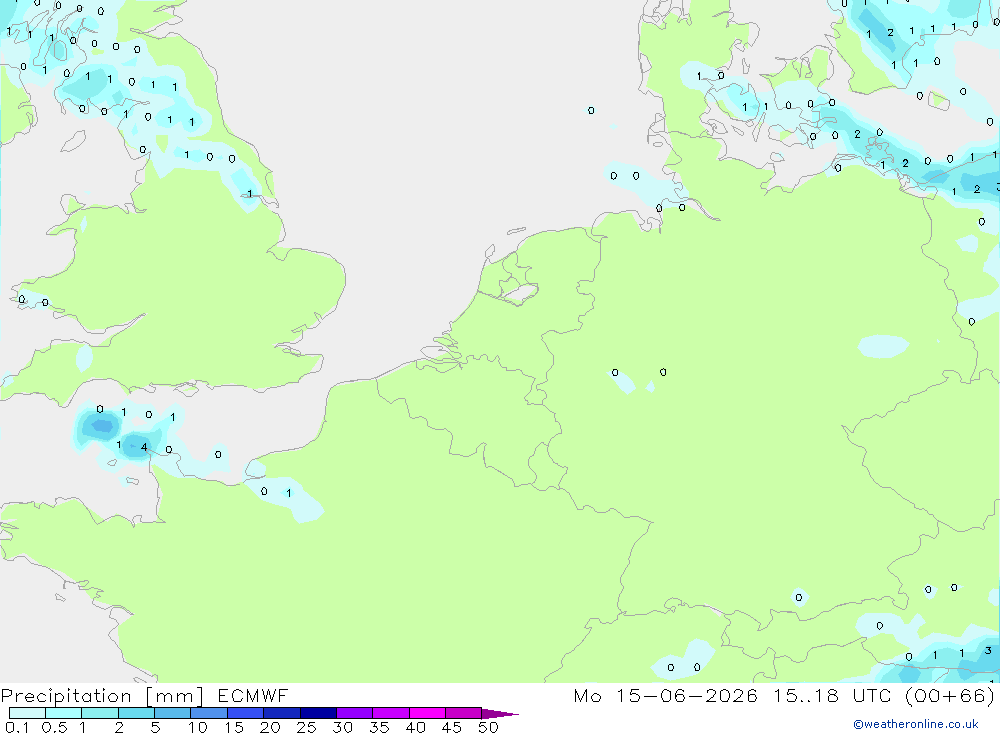This screenshot has height=733, width=1000.
Task: Click the lightest cyan 0.1–0.5 mm legend swatch
Action: click(x=27, y=713)
